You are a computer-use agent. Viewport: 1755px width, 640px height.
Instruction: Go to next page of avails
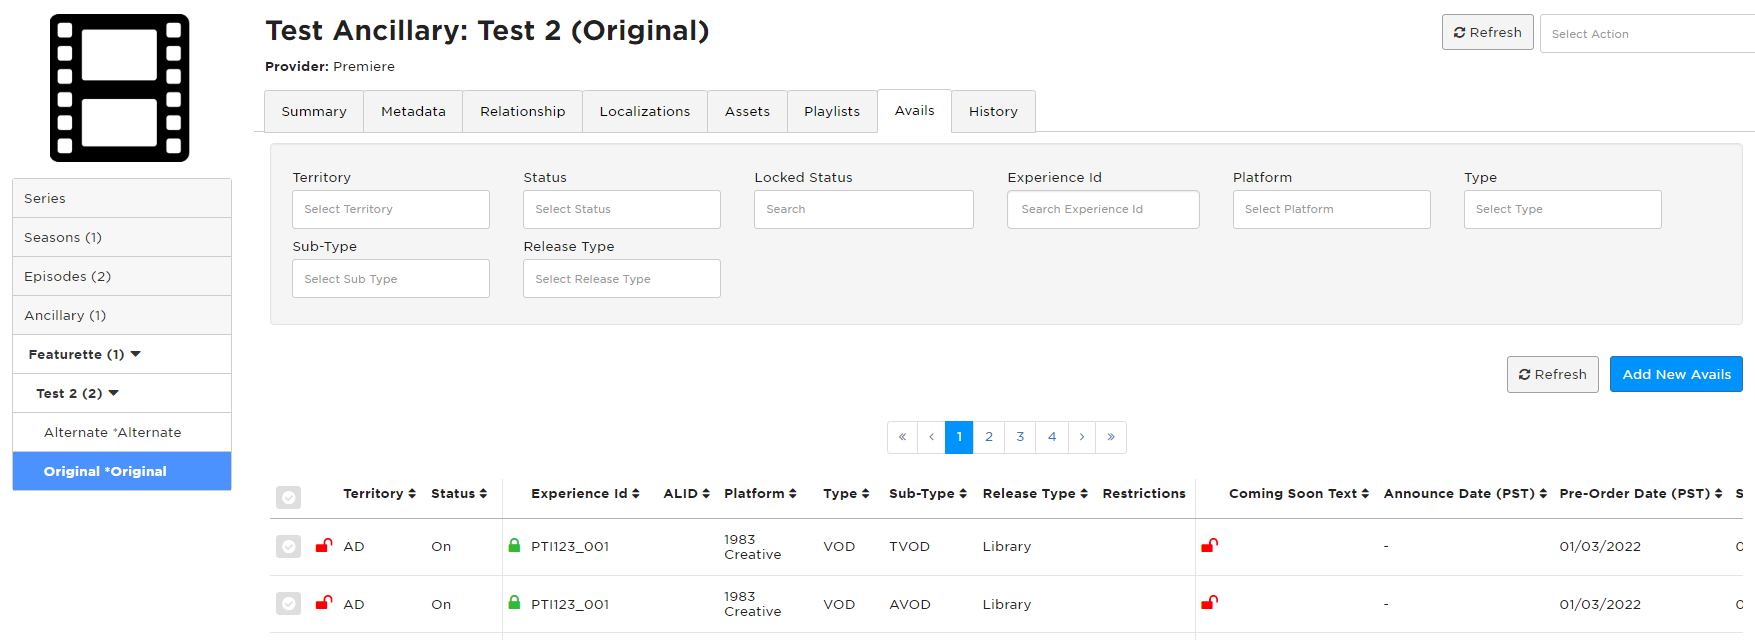point(1082,437)
